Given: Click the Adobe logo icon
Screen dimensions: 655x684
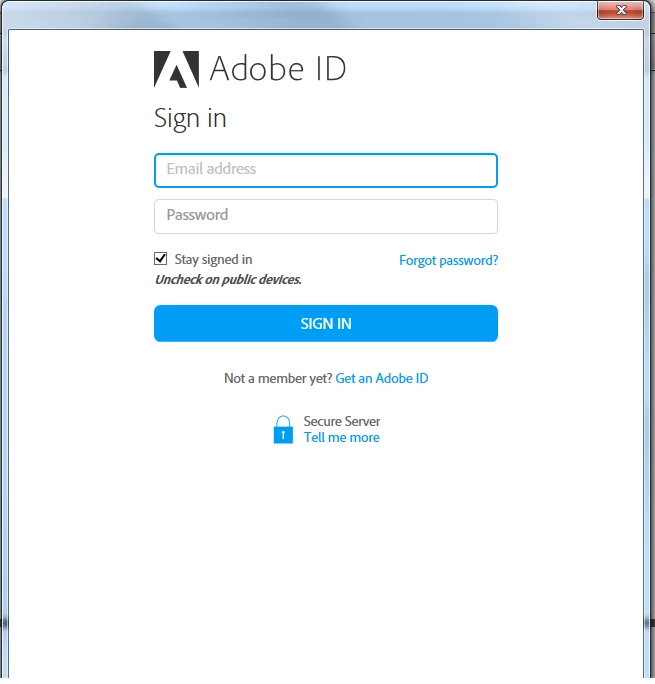Looking at the screenshot, I should [177, 69].
